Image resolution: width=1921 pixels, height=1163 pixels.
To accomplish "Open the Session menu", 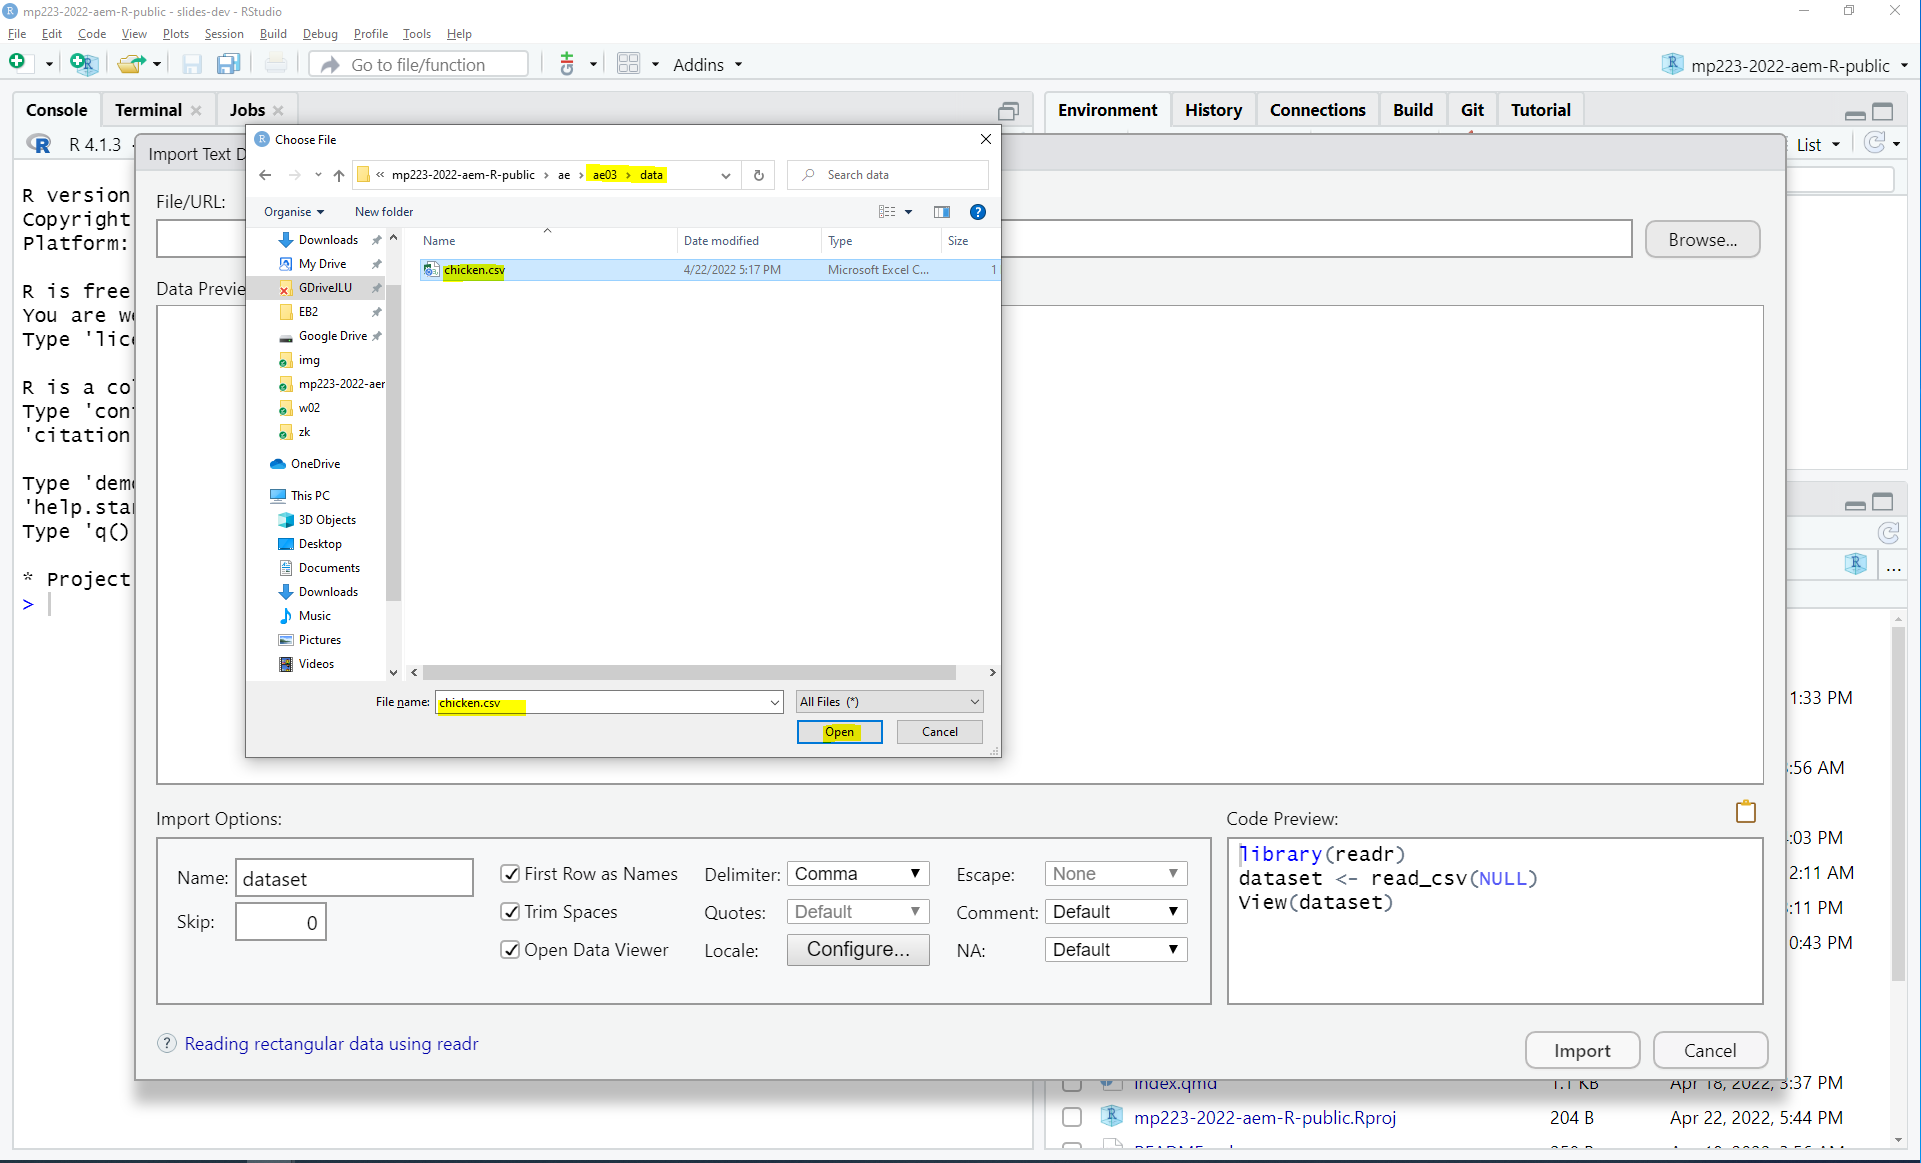I will [224, 34].
